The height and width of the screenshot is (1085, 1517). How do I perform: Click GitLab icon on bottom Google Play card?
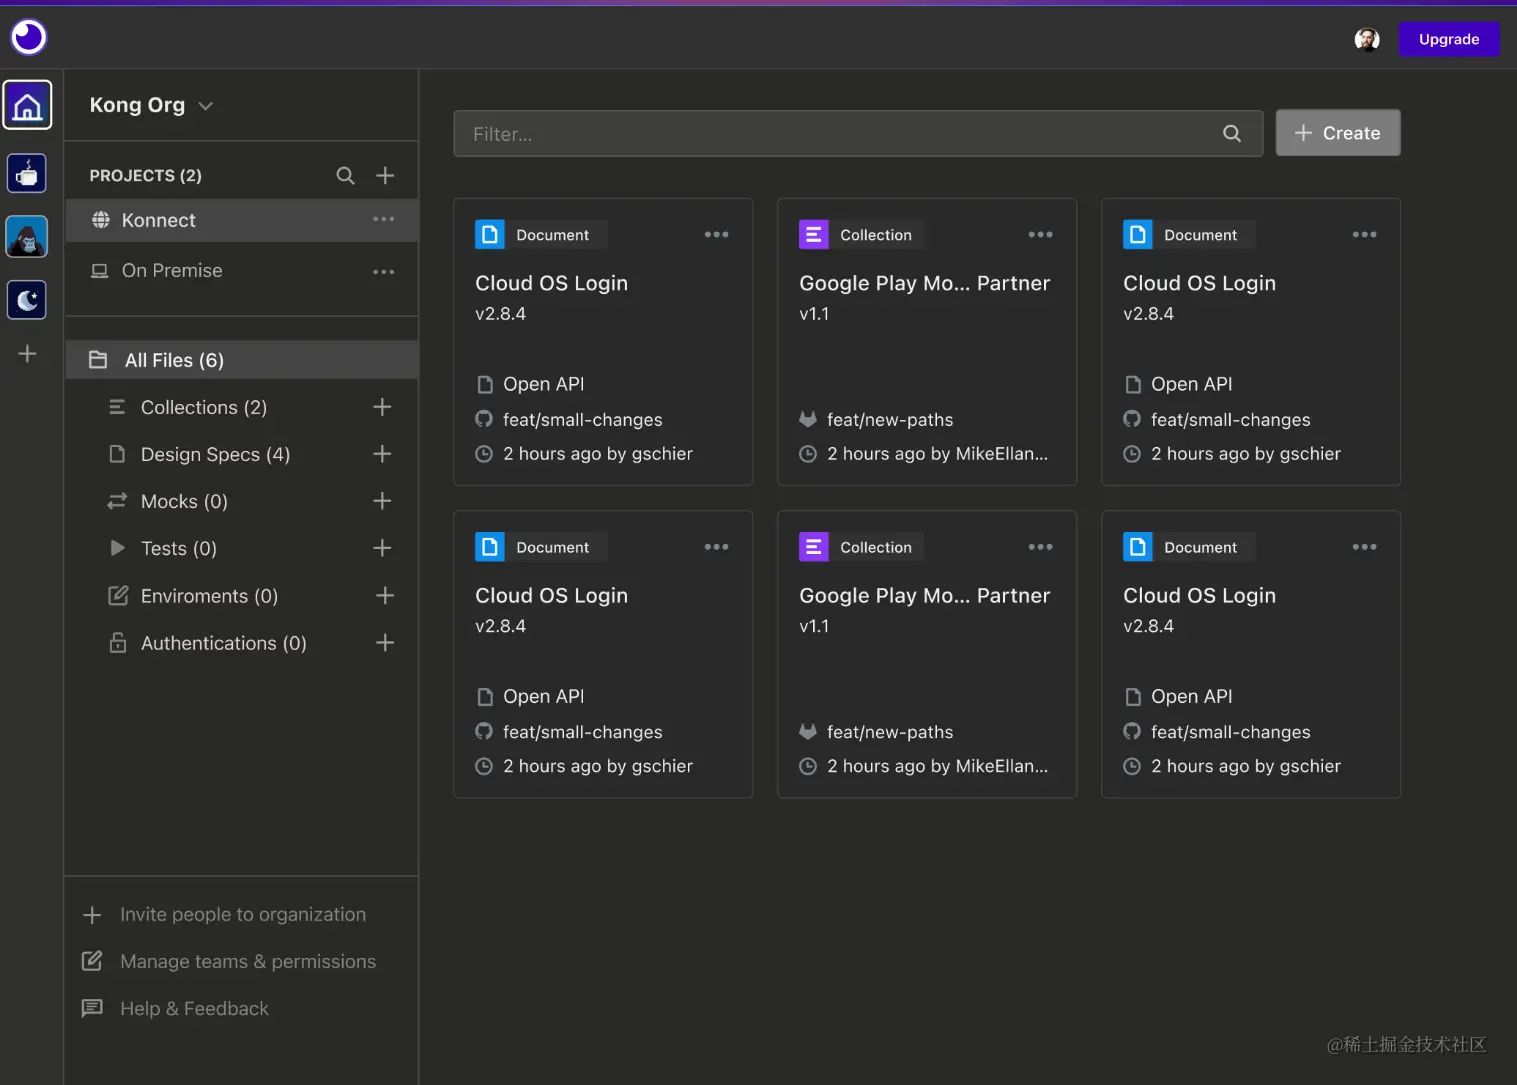pyautogui.click(x=808, y=731)
